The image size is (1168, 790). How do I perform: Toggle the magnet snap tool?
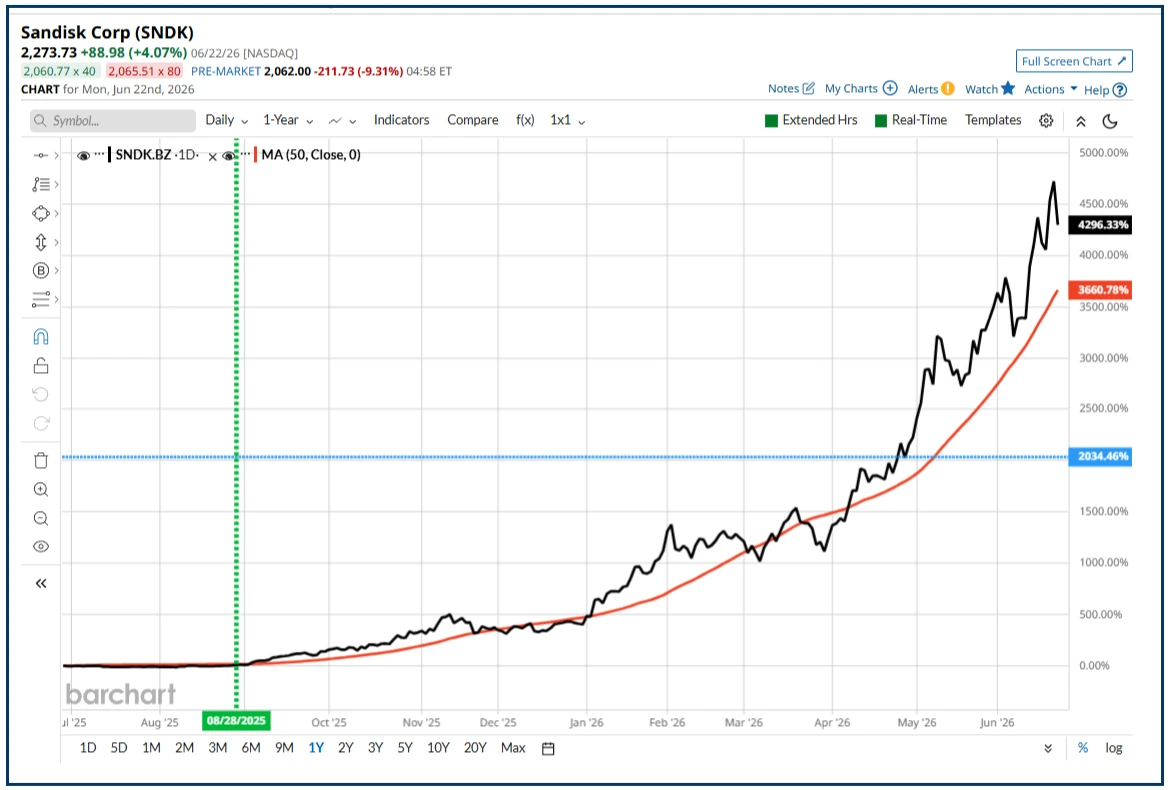click(41, 337)
